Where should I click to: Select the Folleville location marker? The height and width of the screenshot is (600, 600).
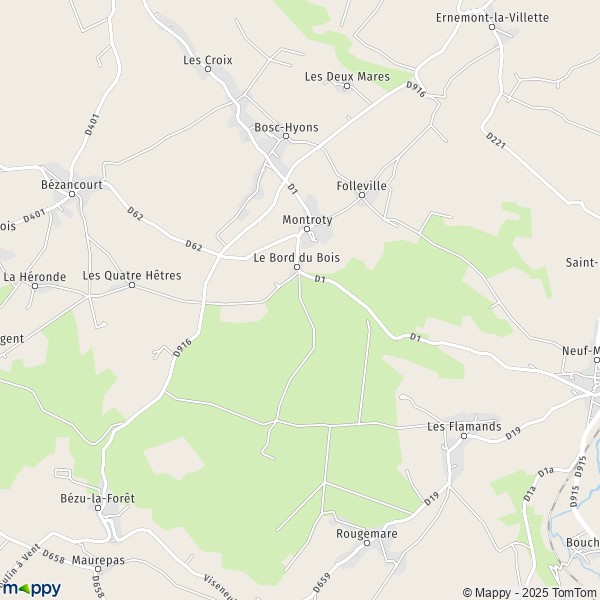[362, 195]
